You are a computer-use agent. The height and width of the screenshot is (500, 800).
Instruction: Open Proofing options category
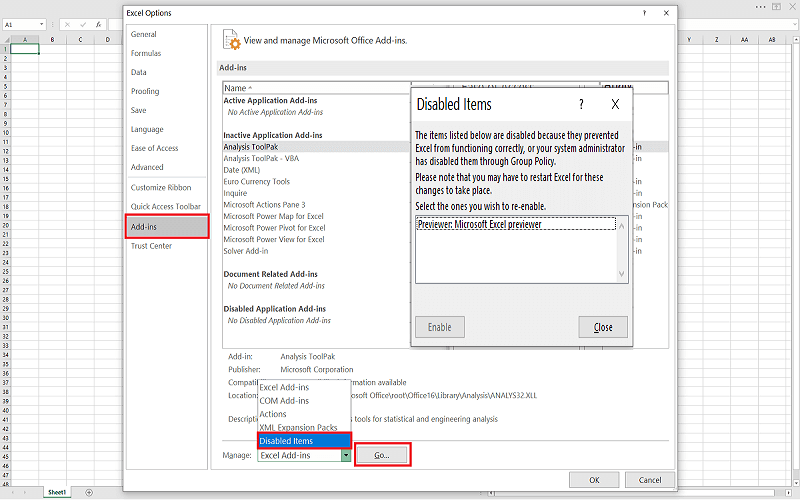[145, 91]
